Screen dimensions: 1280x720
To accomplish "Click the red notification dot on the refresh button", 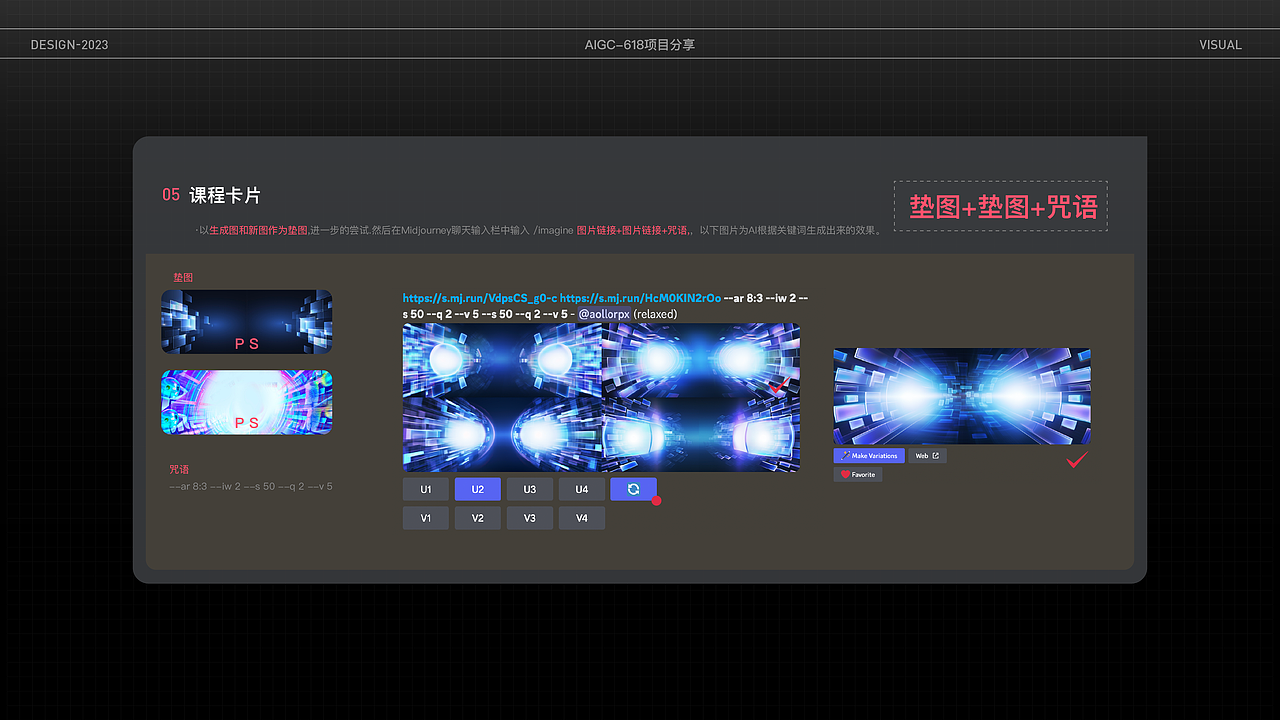I will (657, 500).
